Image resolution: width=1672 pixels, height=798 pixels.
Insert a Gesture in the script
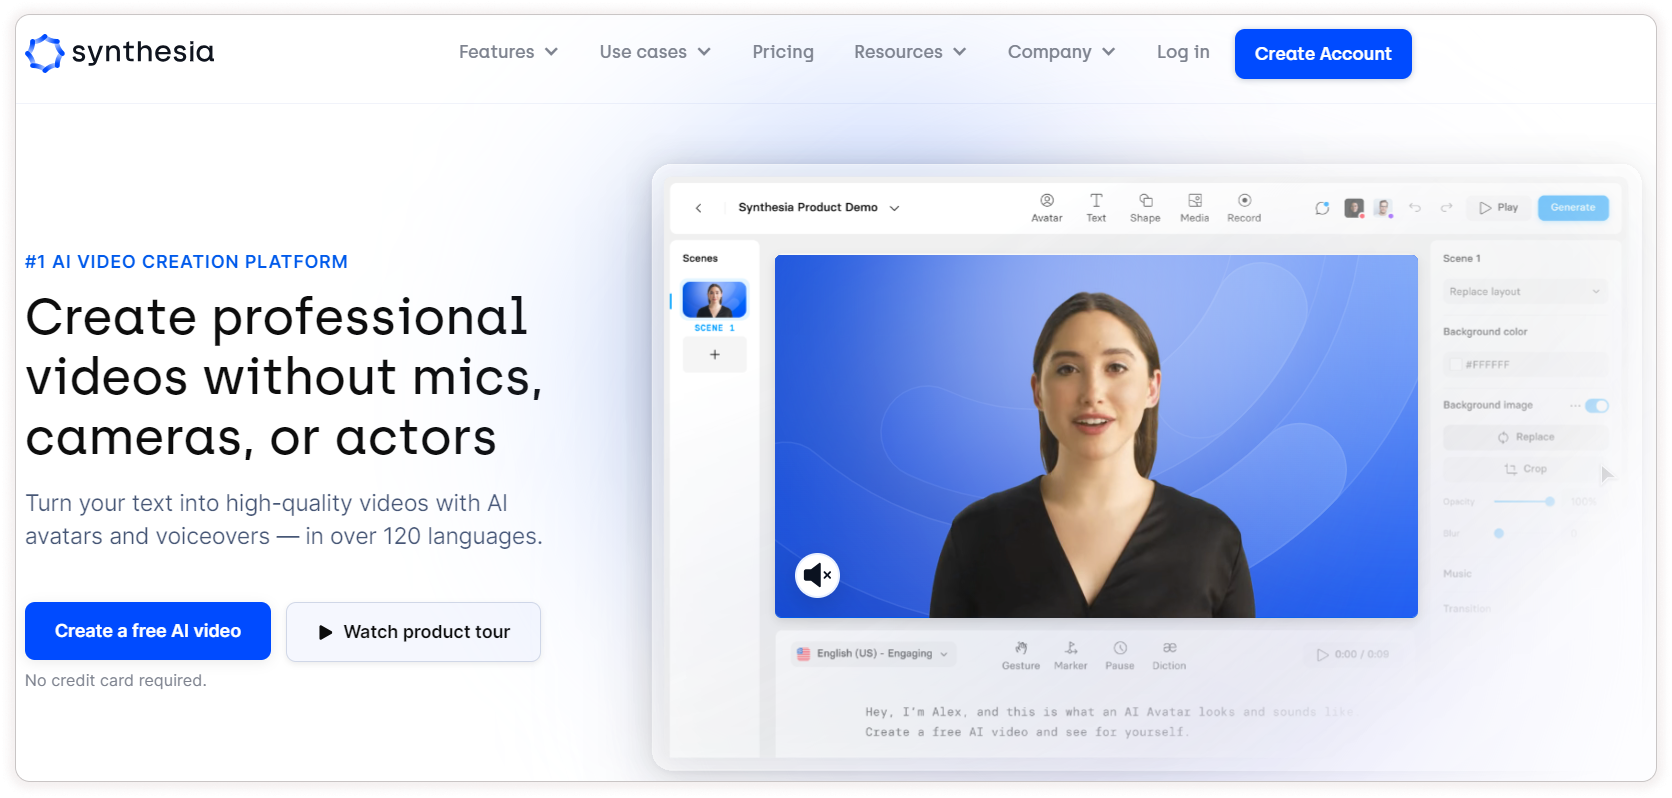[1021, 649]
